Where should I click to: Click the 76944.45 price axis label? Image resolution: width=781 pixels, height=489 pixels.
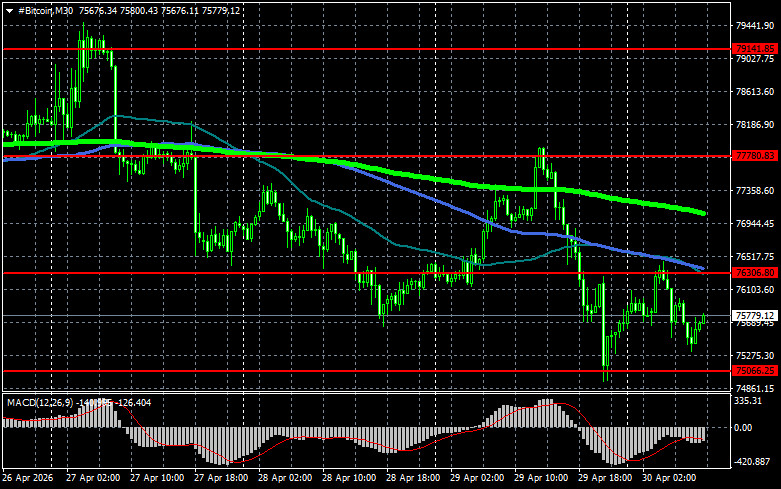pyautogui.click(x=755, y=224)
